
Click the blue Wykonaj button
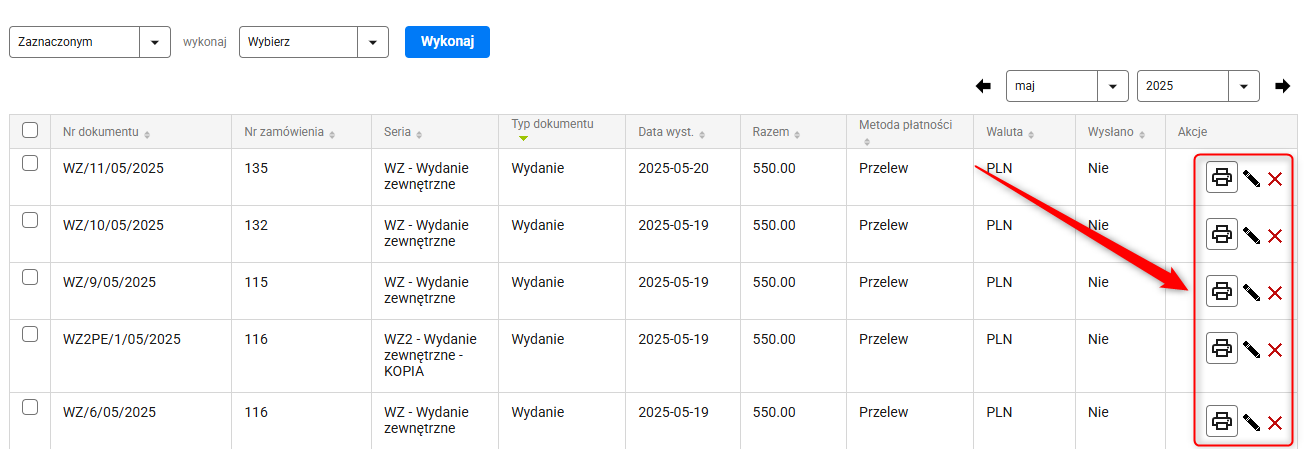pyautogui.click(x=447, y=42)
